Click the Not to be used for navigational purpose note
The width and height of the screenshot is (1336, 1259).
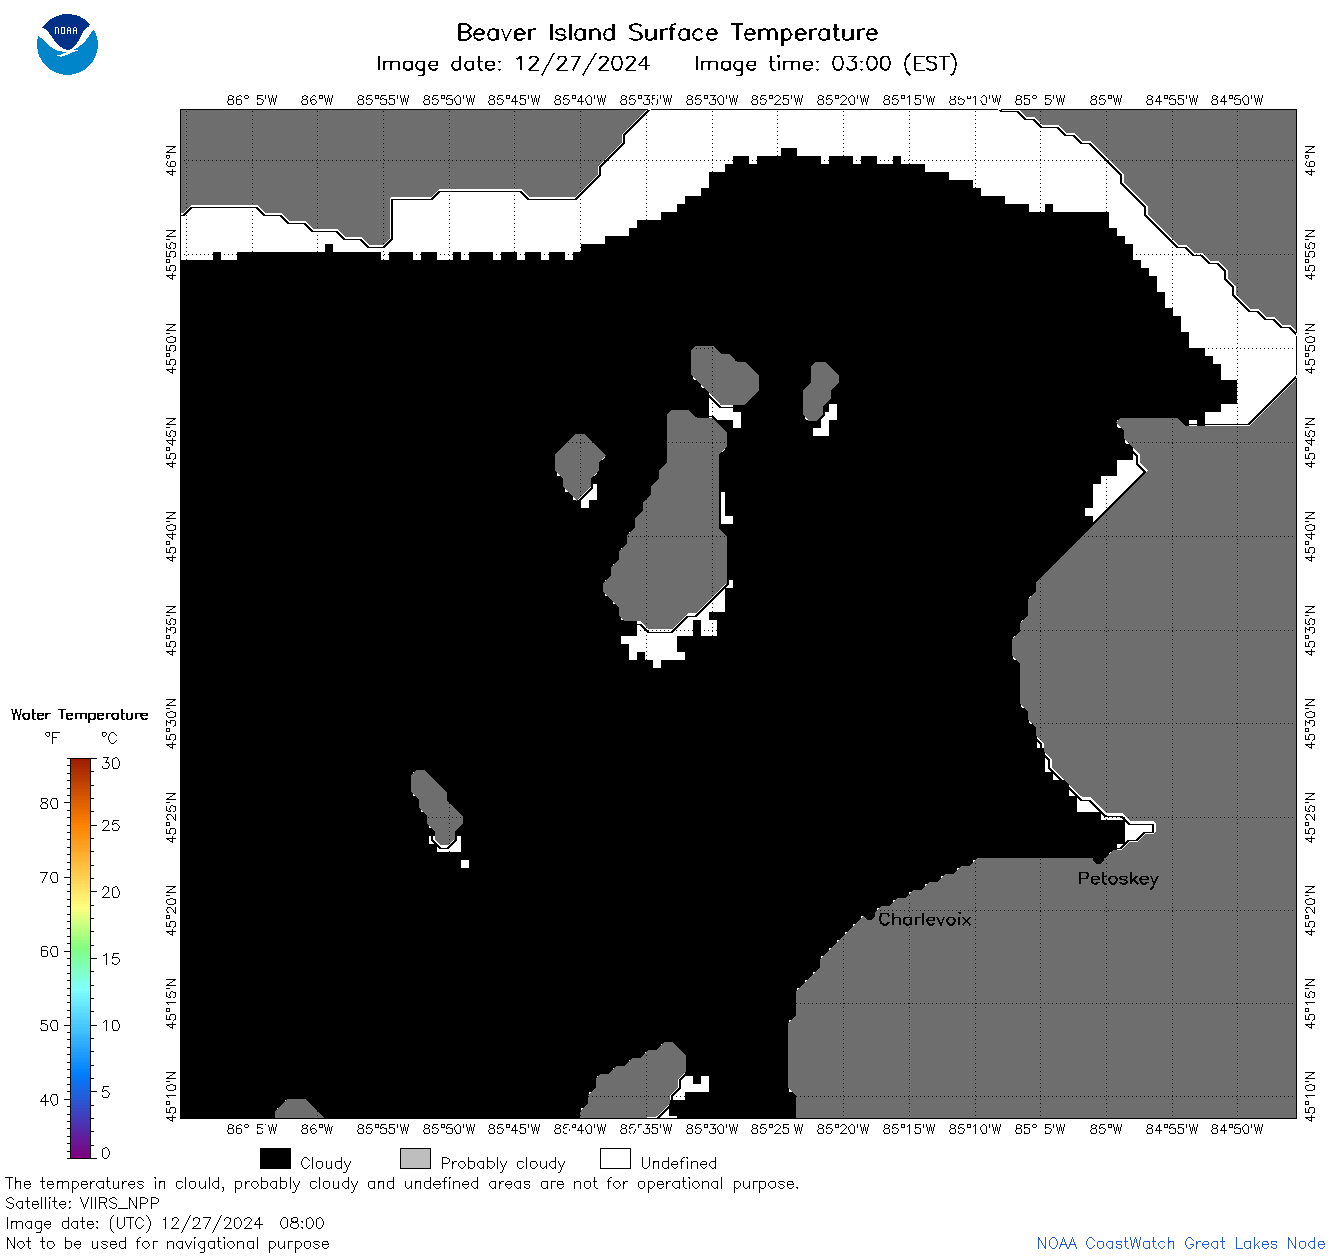pos(167,1243)
